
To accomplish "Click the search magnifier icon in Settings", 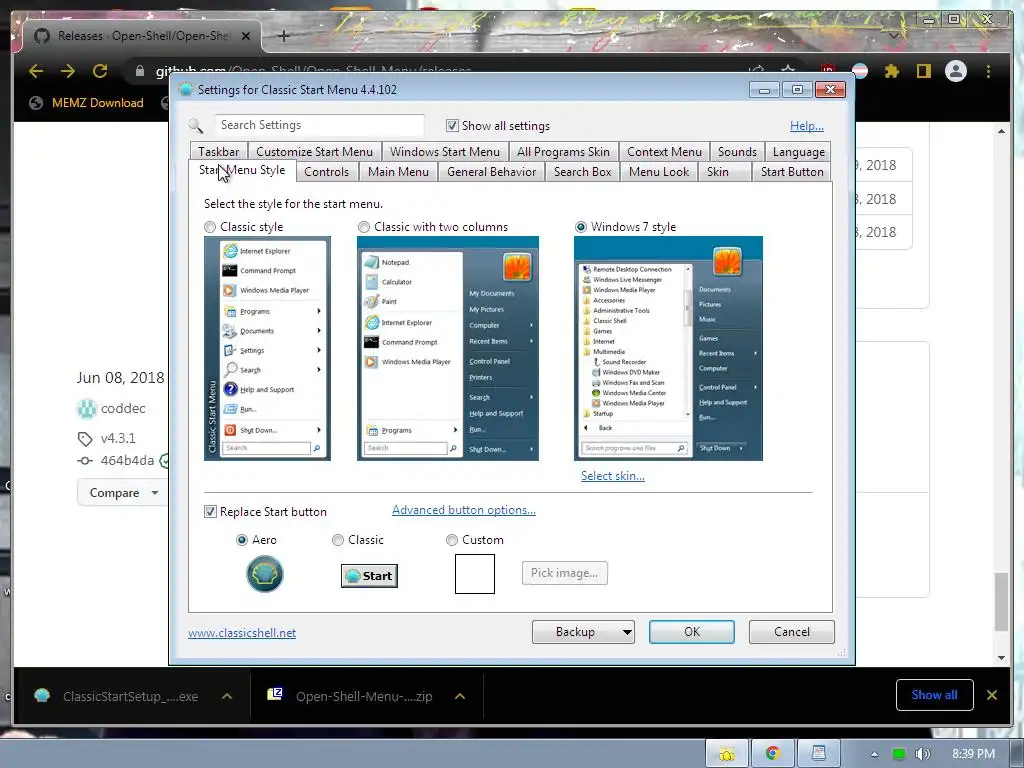I will [x=195, y=125].
